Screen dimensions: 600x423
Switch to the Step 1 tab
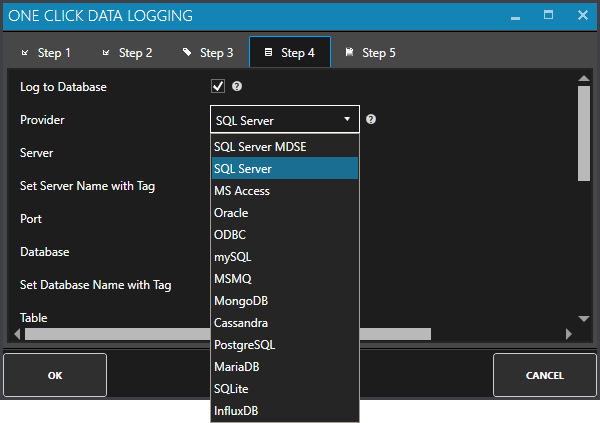click(45, 53)
